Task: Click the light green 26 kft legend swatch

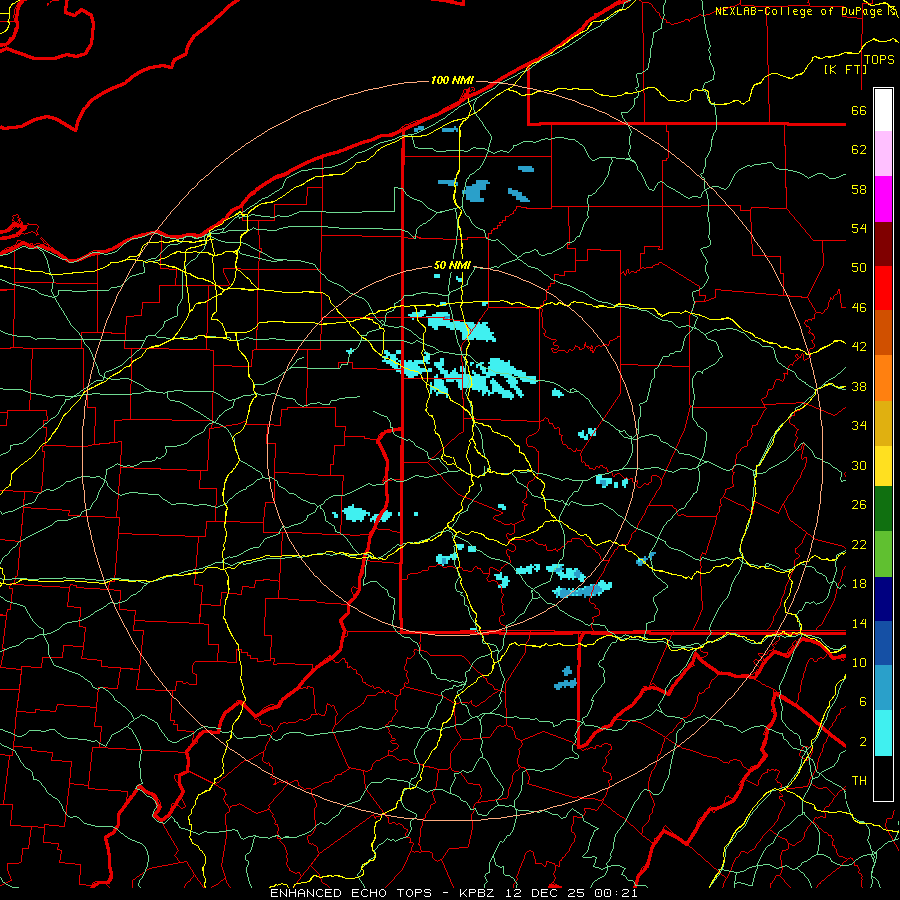Action: pos(883,554)
